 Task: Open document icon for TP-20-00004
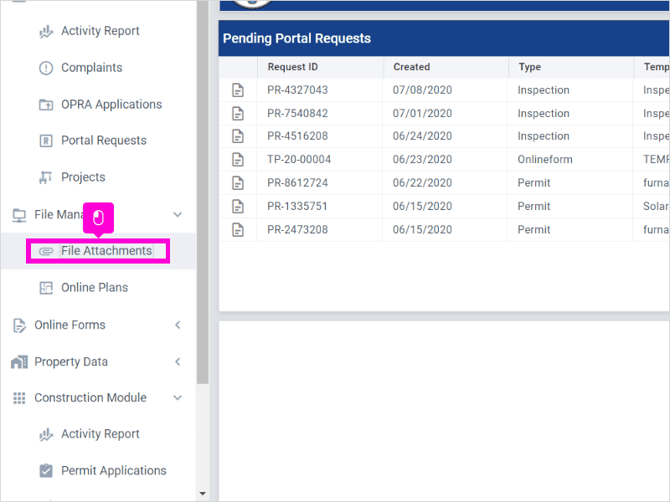pyautogui.click(x=238, y=160)
